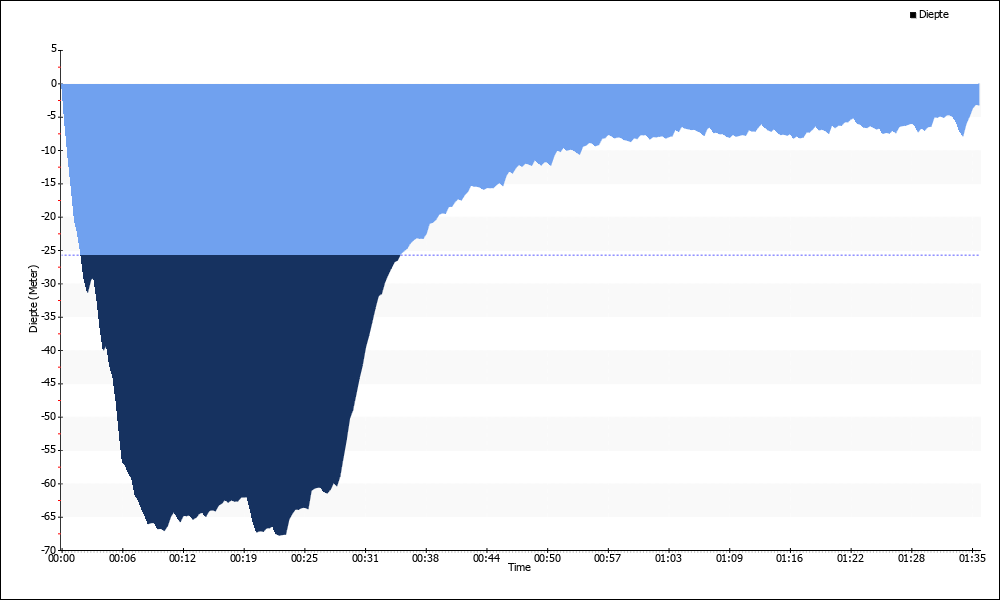Select the 00:06 time axis label

pyautogui.click(x=122, y=559)
